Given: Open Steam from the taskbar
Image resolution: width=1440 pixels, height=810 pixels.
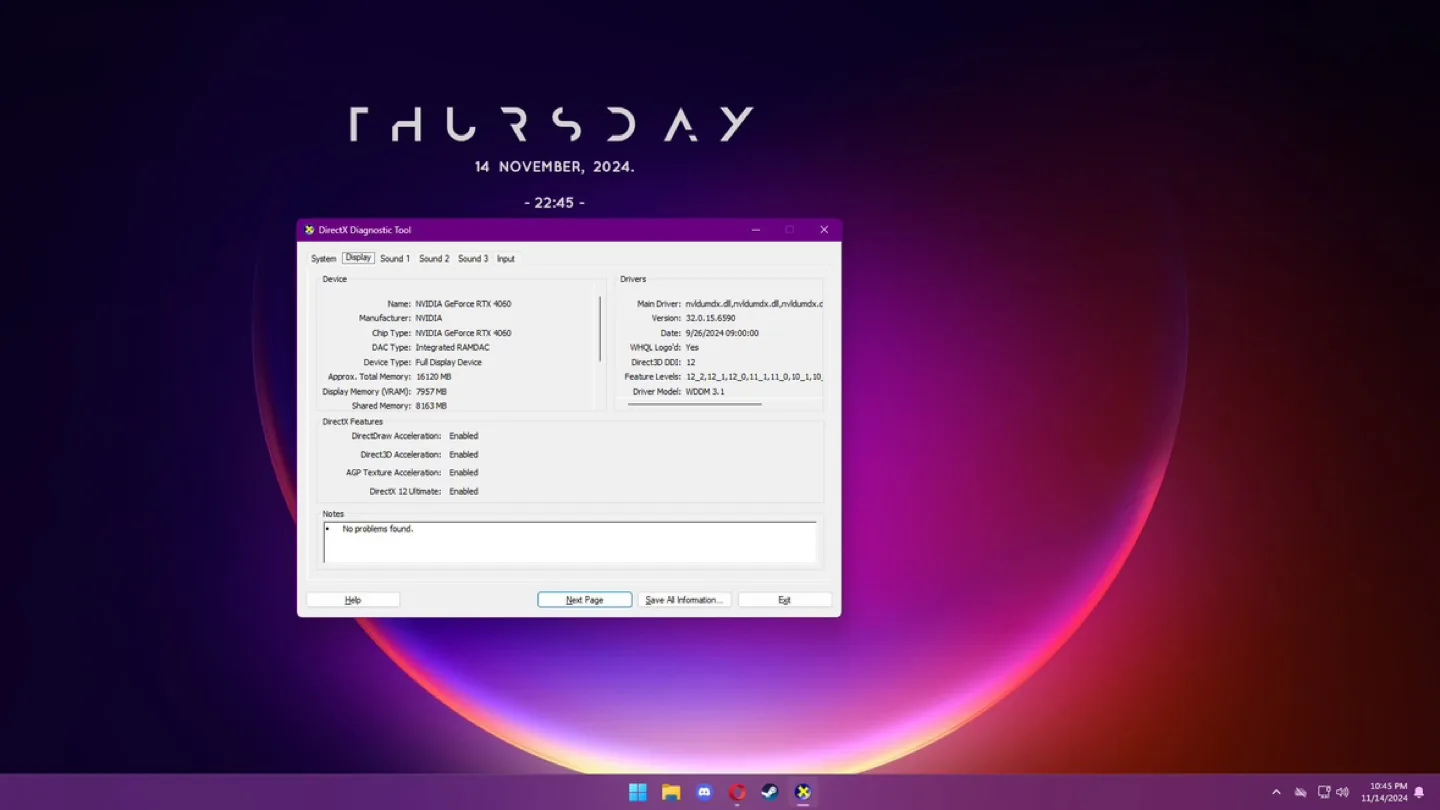Looking at the screenshot, I should pyautogui.click(x=770, y=792).
